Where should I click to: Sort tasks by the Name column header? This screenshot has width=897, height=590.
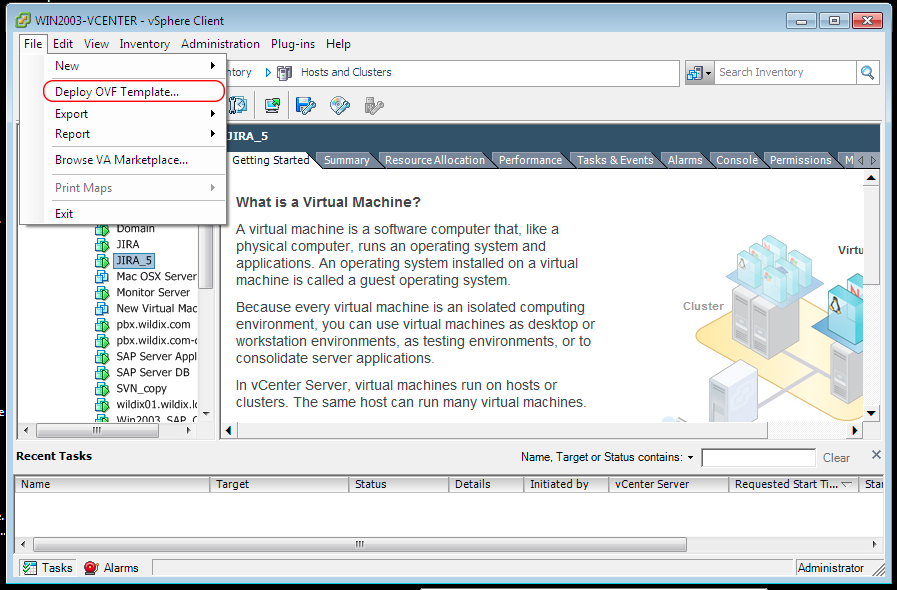pyautogui.click(x=112, y=484)
